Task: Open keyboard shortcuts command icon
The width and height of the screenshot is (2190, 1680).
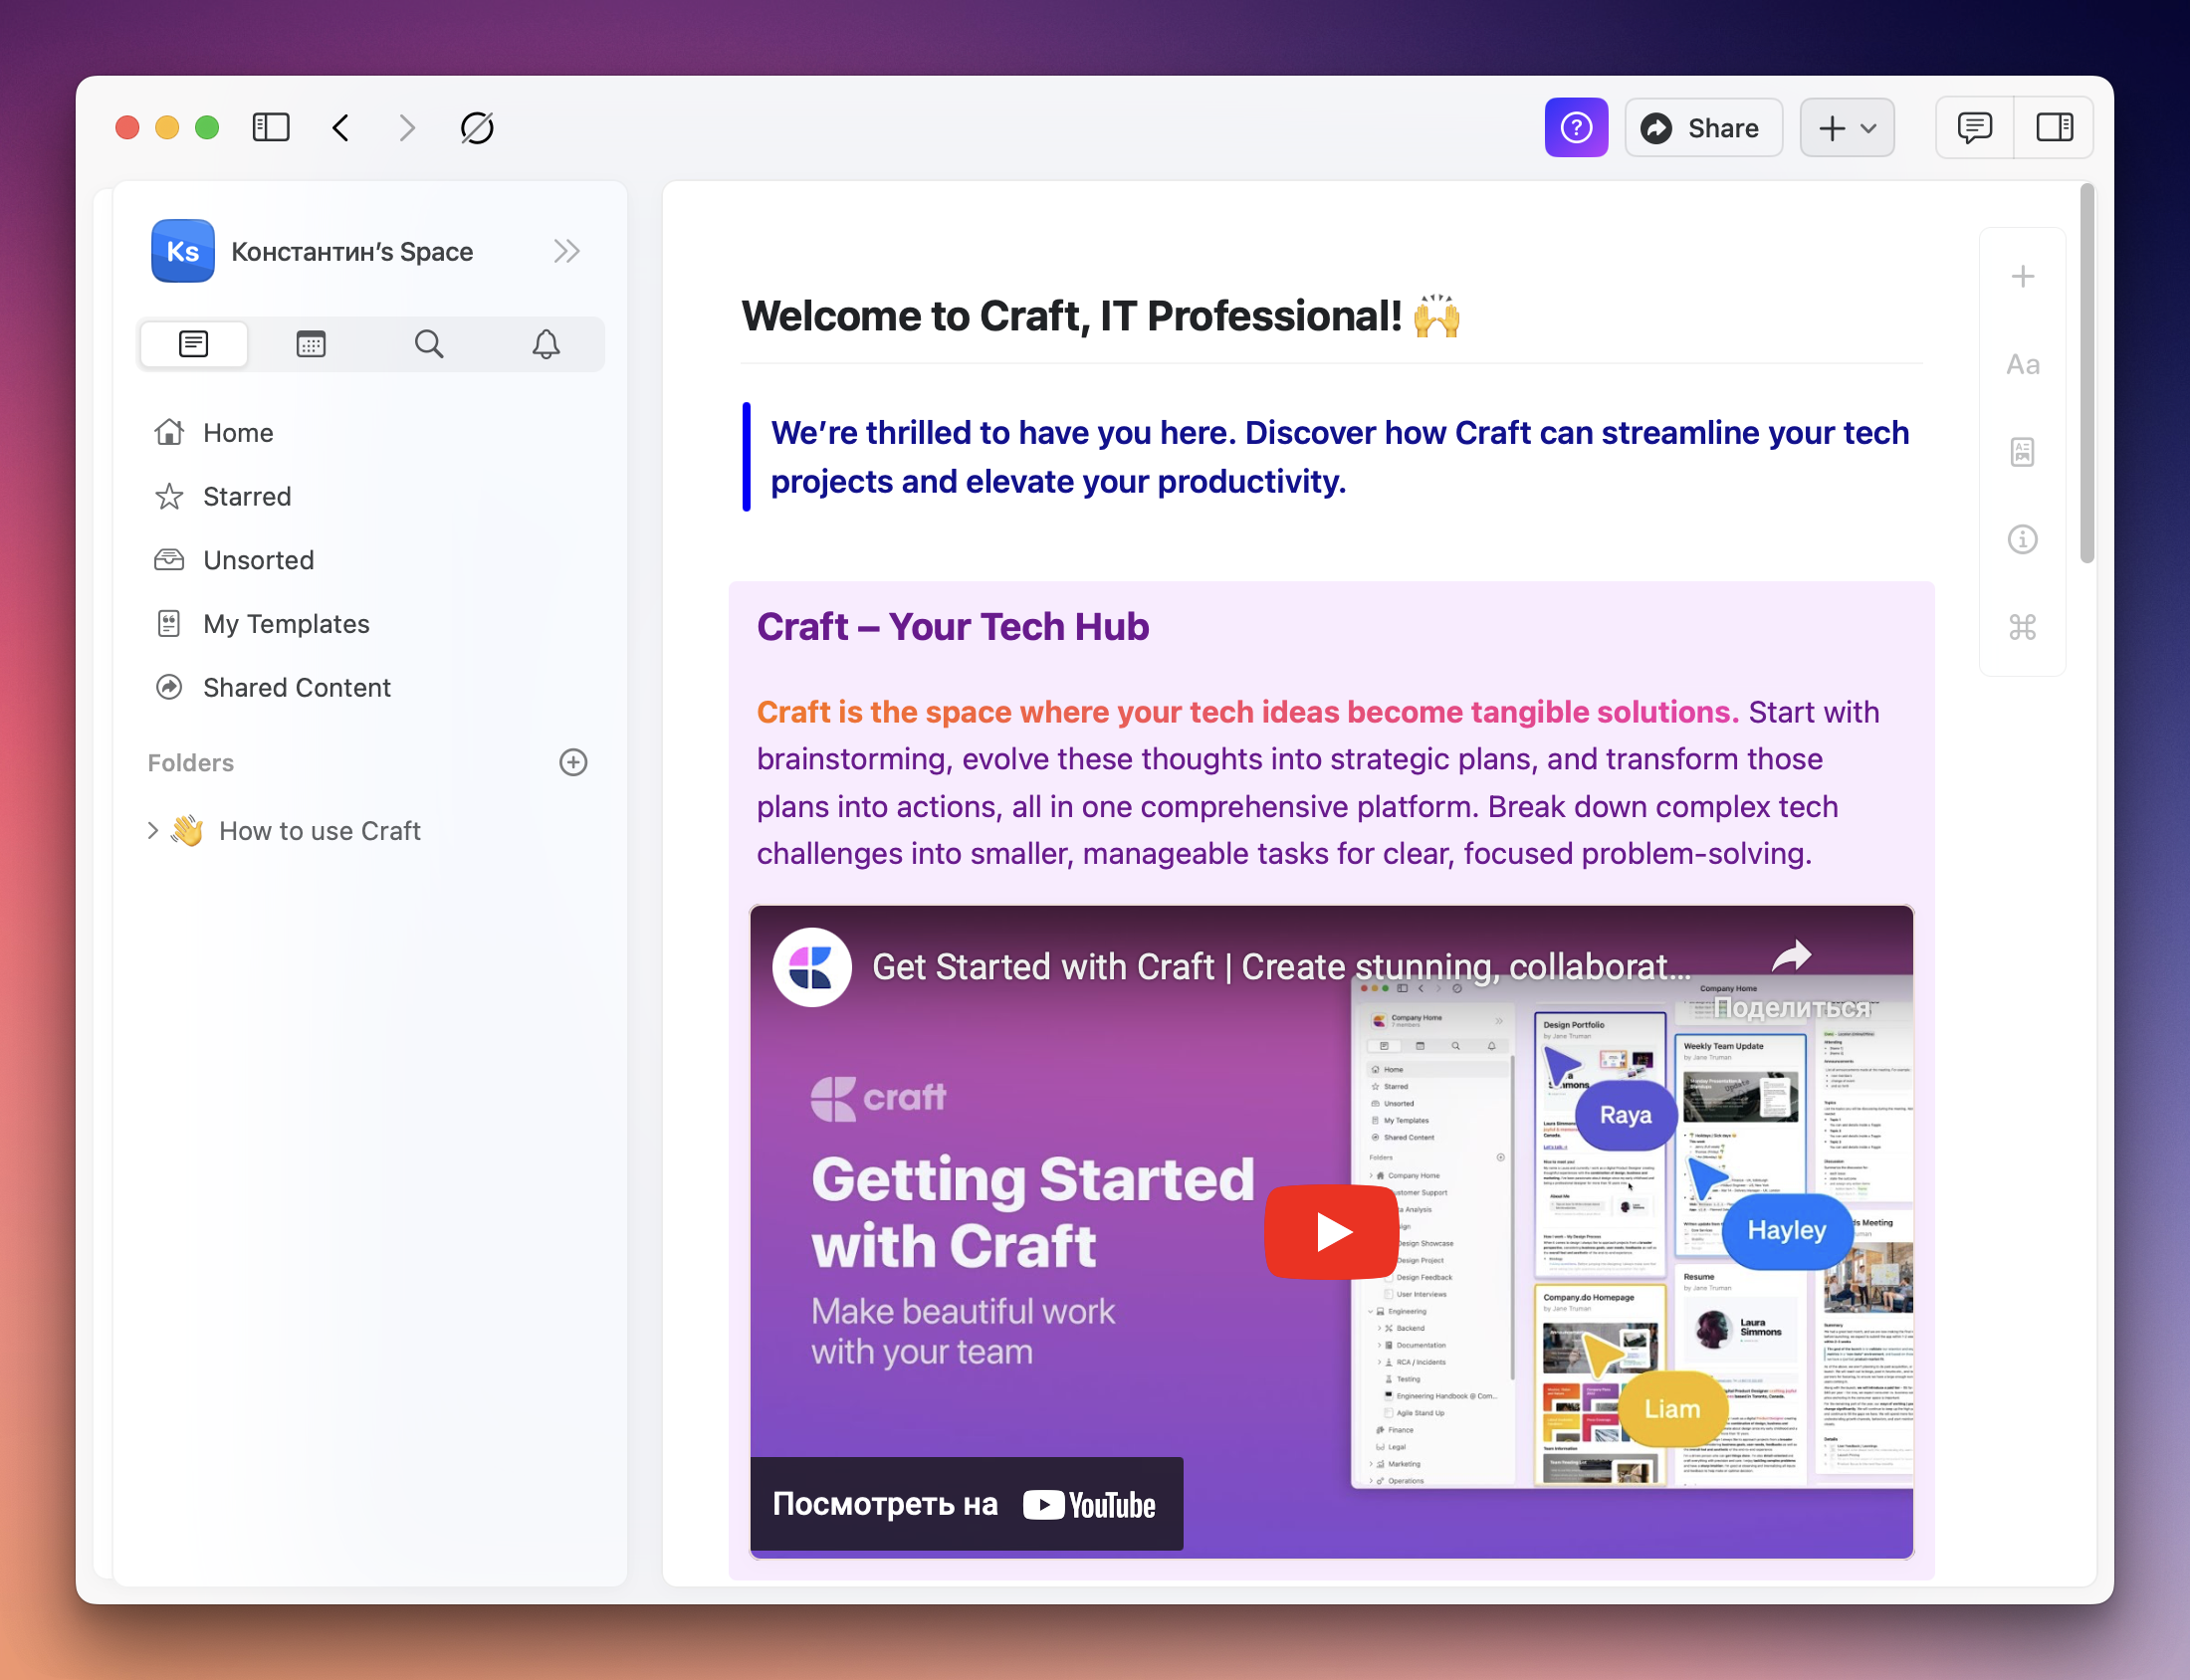Action: [x=2022, y=628]
